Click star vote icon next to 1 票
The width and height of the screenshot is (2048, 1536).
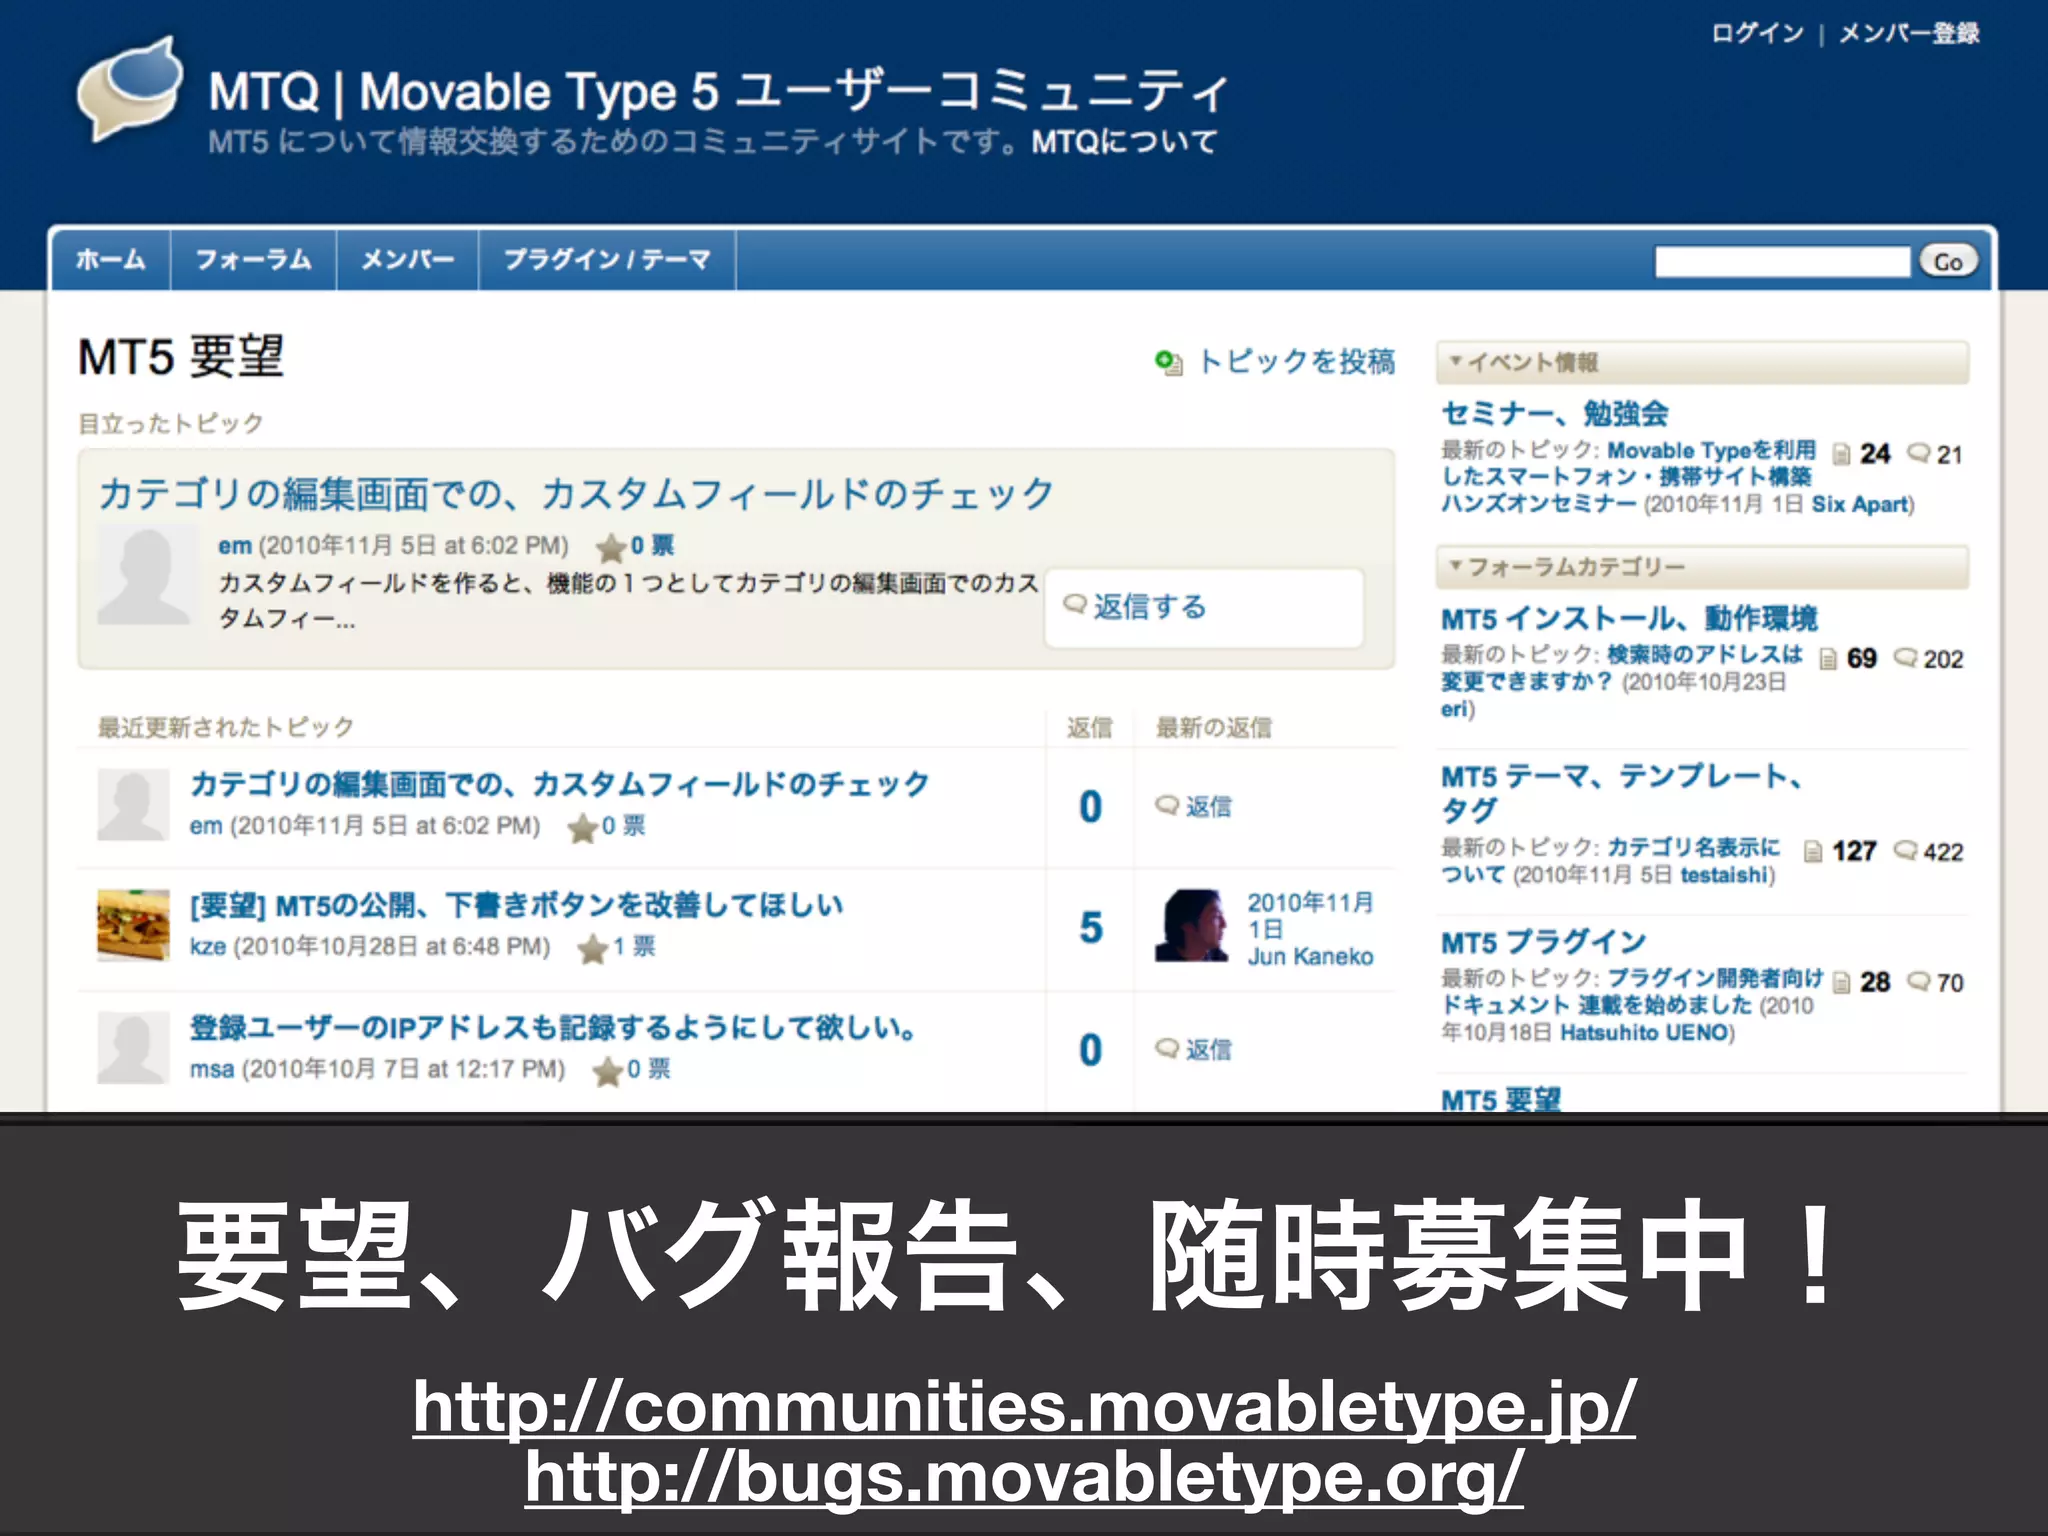tap(592, 948)
